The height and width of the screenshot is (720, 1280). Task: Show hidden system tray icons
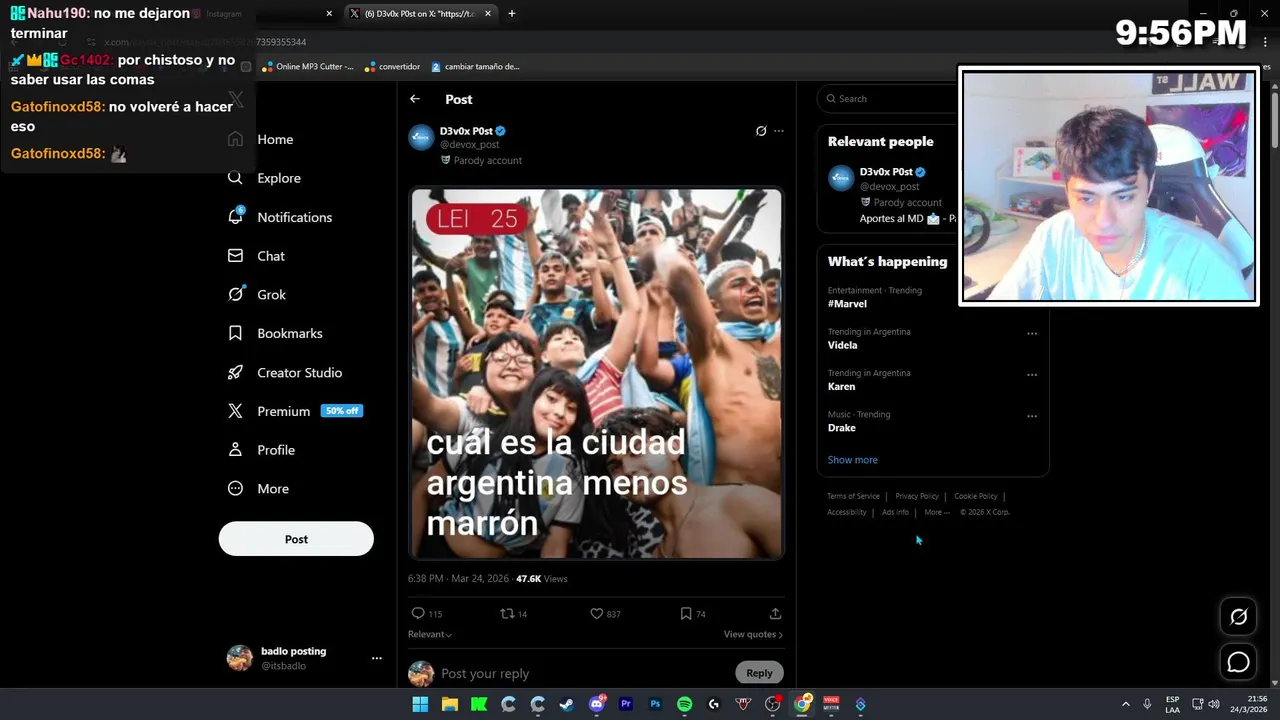click(1125, 704)
